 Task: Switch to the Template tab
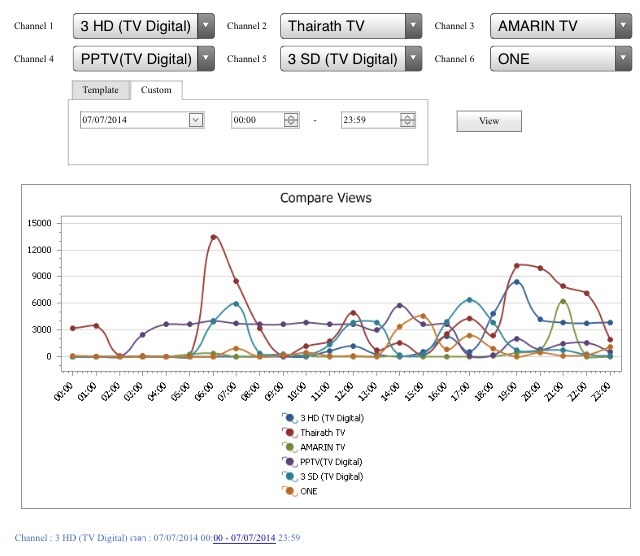click(101, 90)
